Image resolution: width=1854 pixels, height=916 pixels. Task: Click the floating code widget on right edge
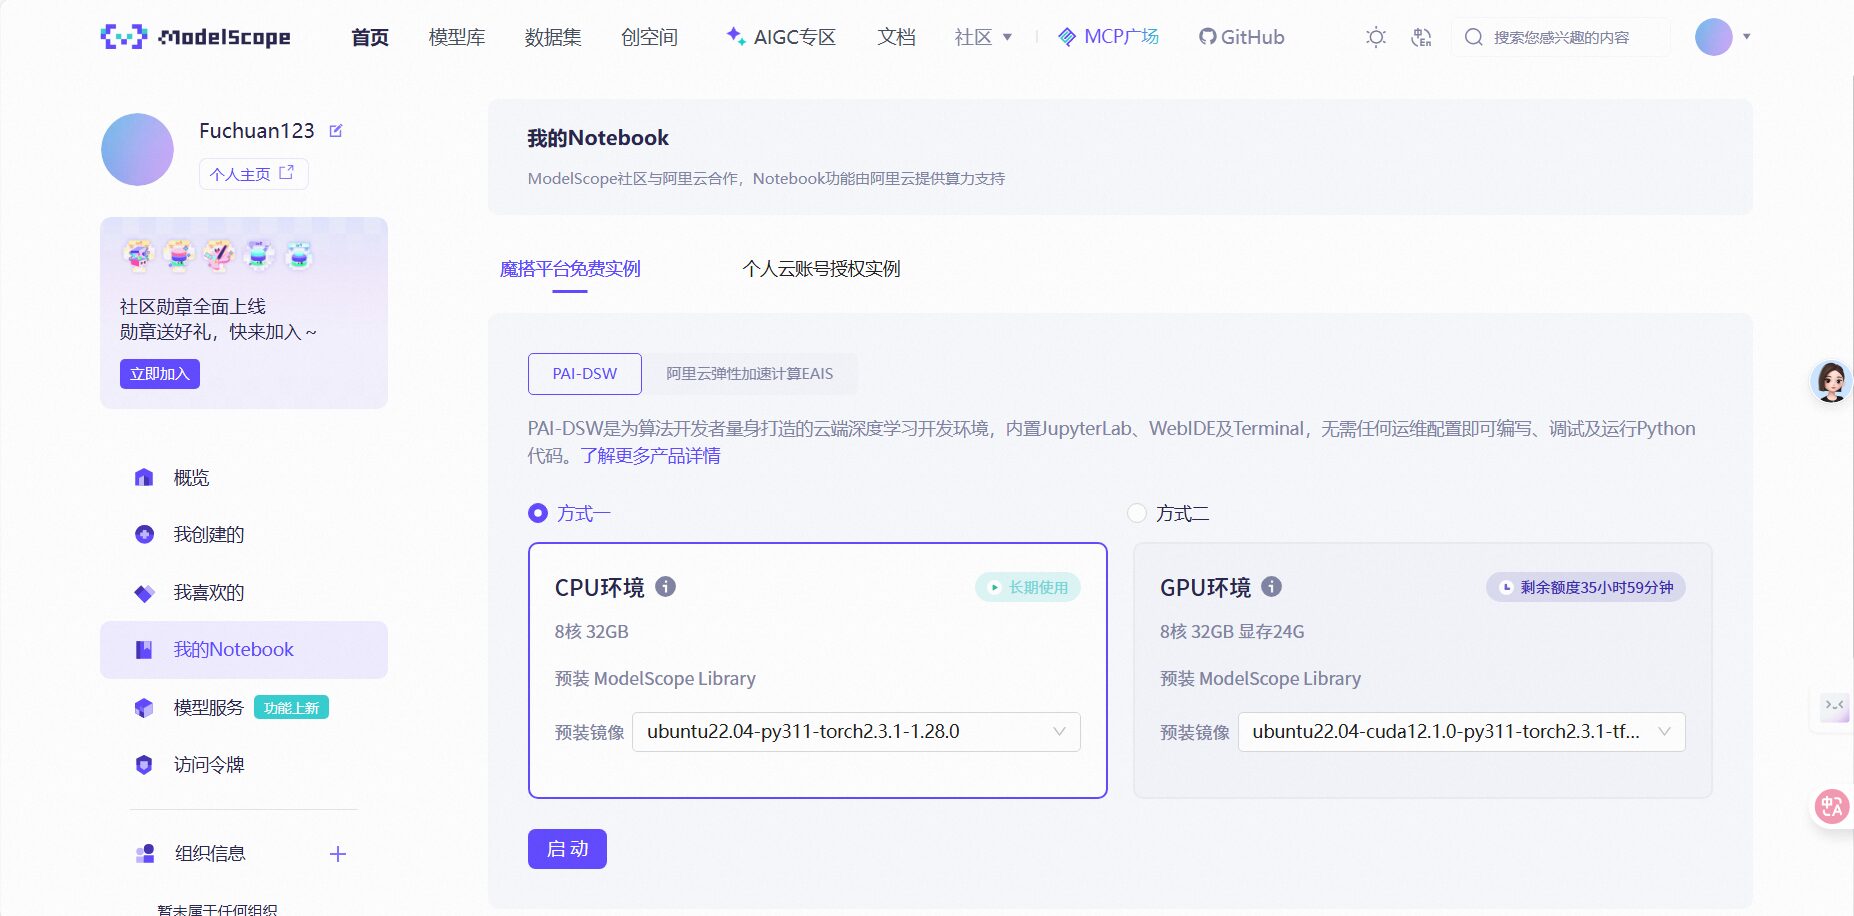[x=1834, y=706]
